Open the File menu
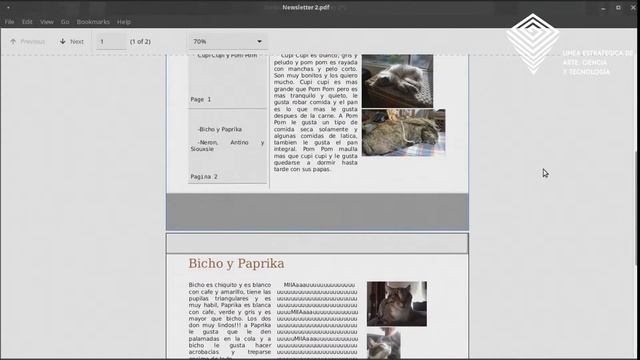 coord(9,22)
